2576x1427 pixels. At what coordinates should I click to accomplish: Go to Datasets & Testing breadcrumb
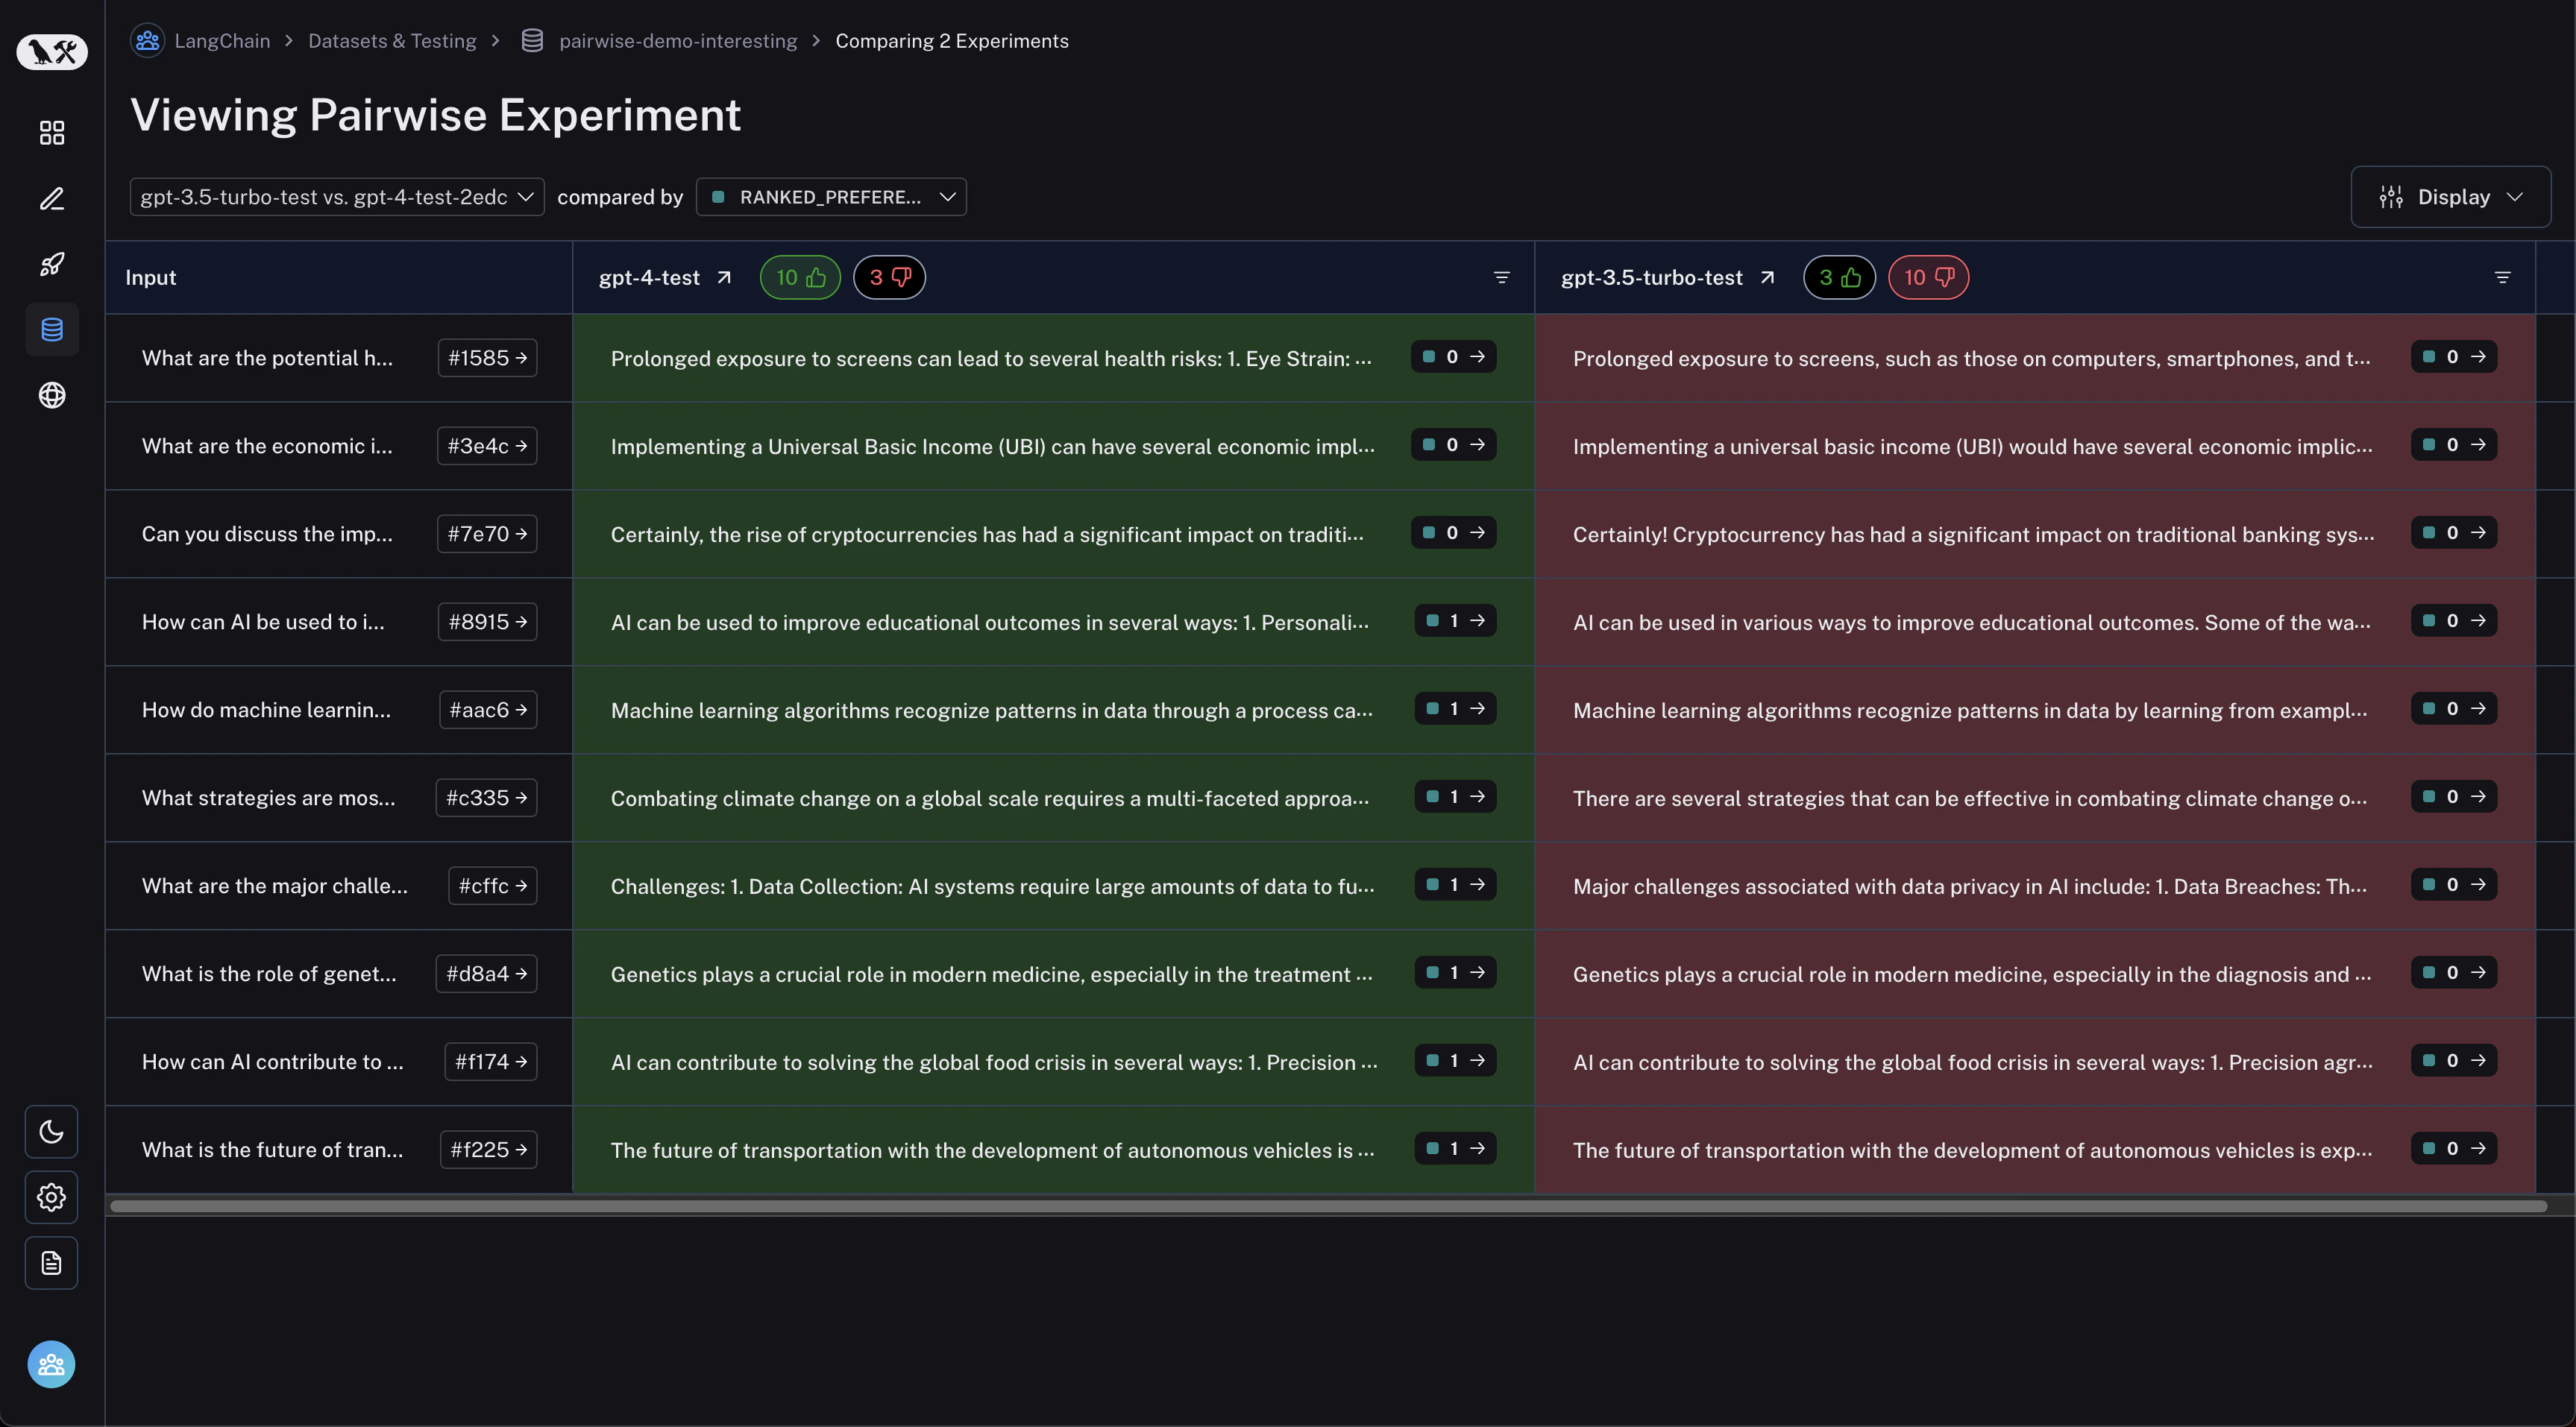pyautogui.click(x=392, y=41)
